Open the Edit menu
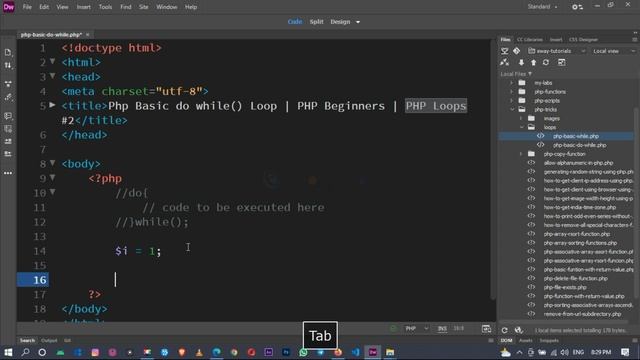 44,7
